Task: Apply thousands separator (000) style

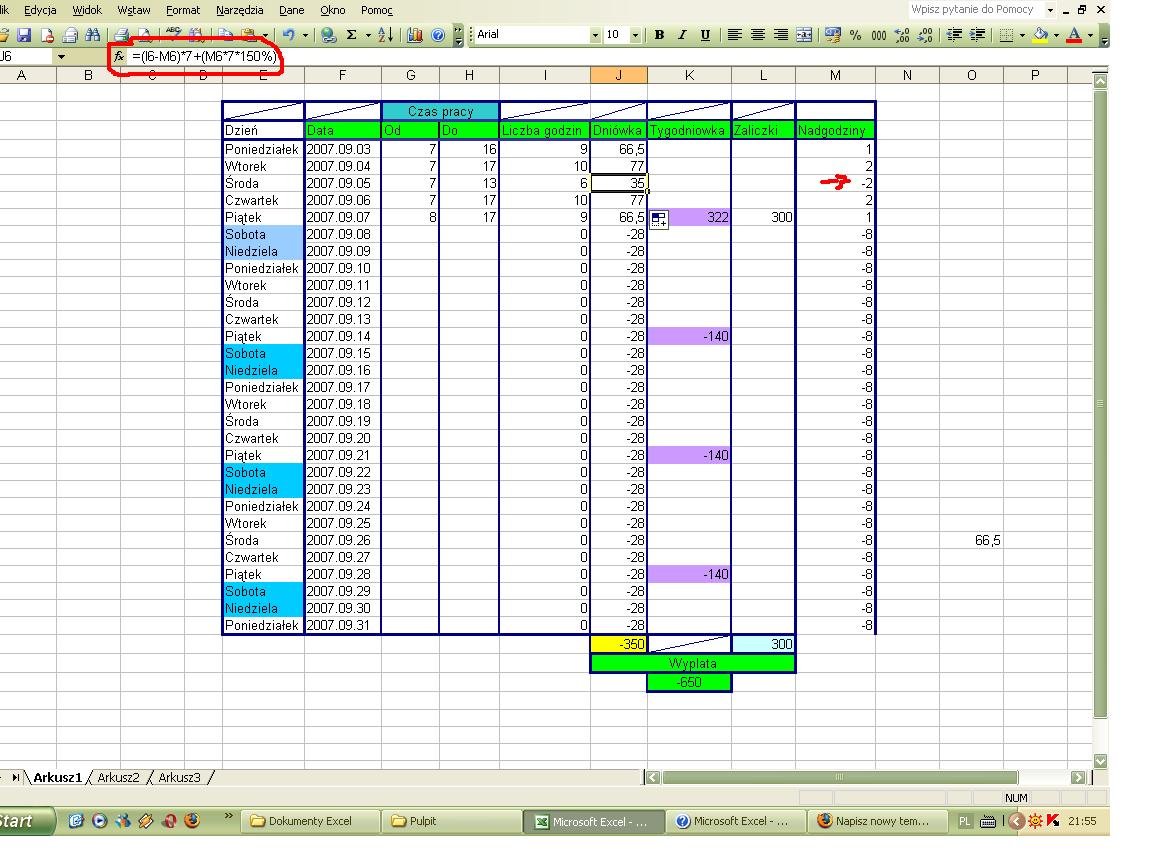Action: tap(879, 35)
